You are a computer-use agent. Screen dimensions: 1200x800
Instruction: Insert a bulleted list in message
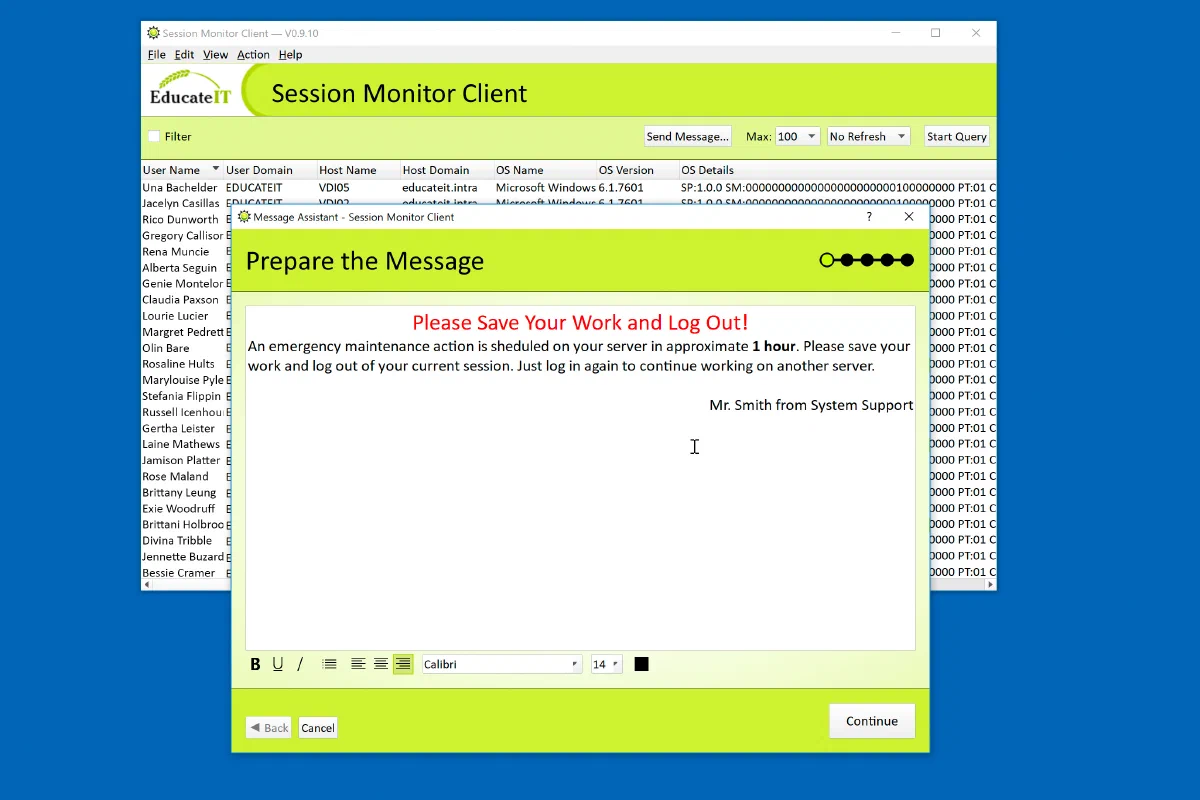[x=330, y=664]
